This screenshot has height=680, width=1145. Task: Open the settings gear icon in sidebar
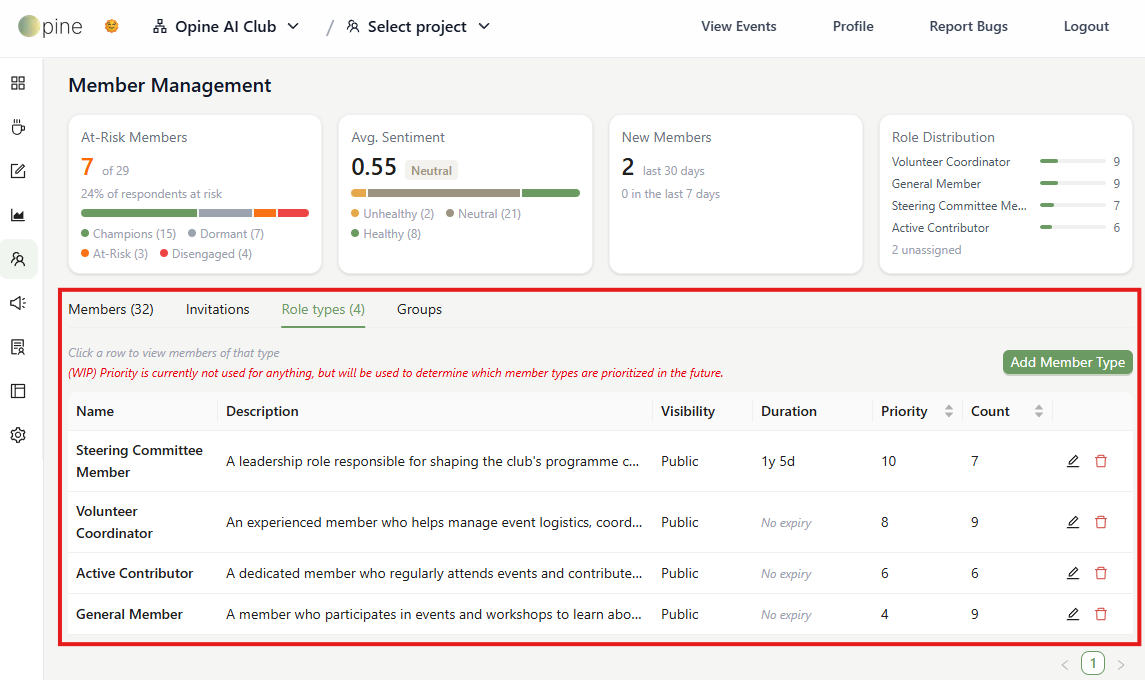coord(18,435)
